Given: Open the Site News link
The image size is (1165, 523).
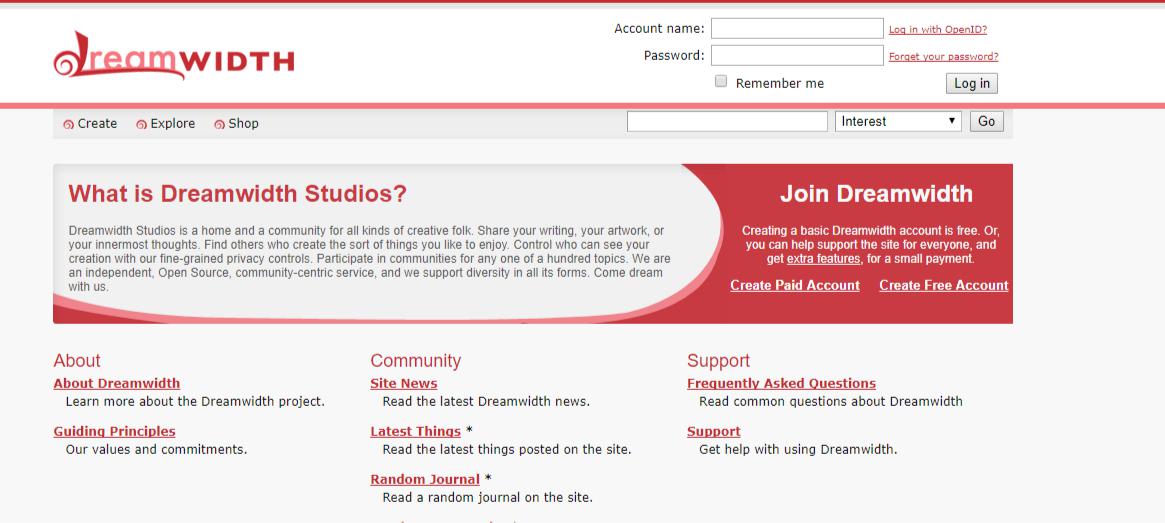Looking at the screenshot, I should coord(403,383).
